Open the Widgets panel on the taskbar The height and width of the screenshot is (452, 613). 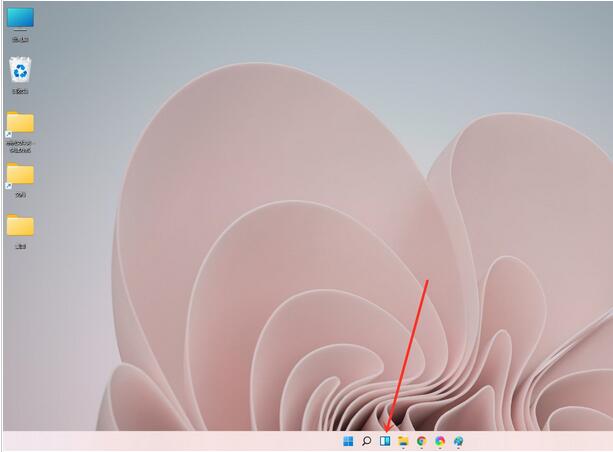pos(385,441)
